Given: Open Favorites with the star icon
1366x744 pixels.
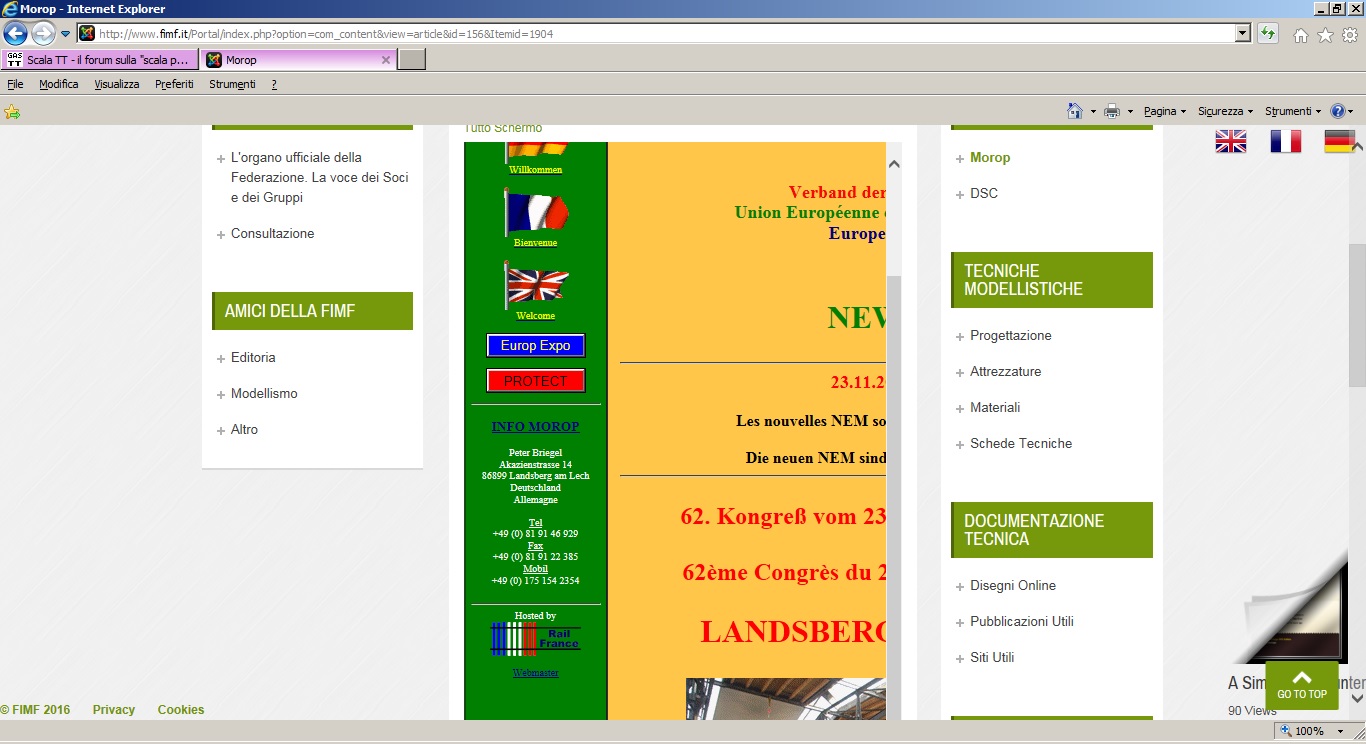Looking at the screenshot, I should [x=1325, y=36].
